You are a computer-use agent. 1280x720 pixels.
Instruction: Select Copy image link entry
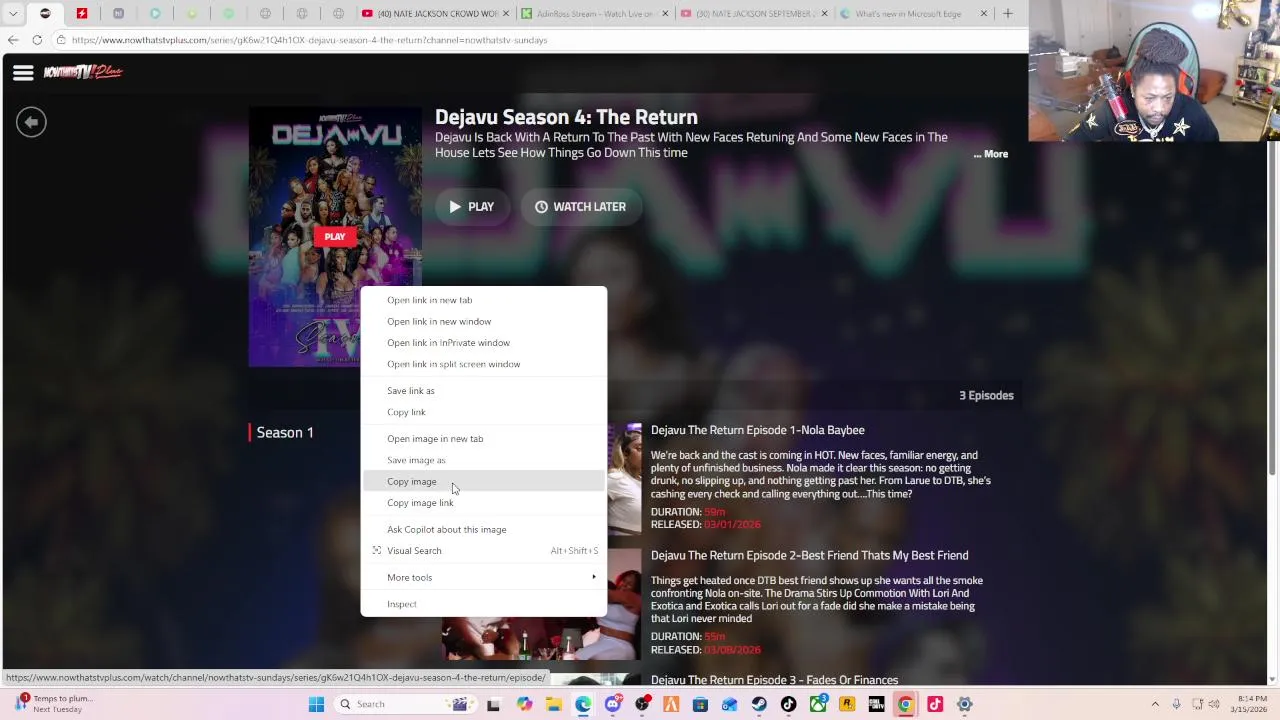coord(483,503)
